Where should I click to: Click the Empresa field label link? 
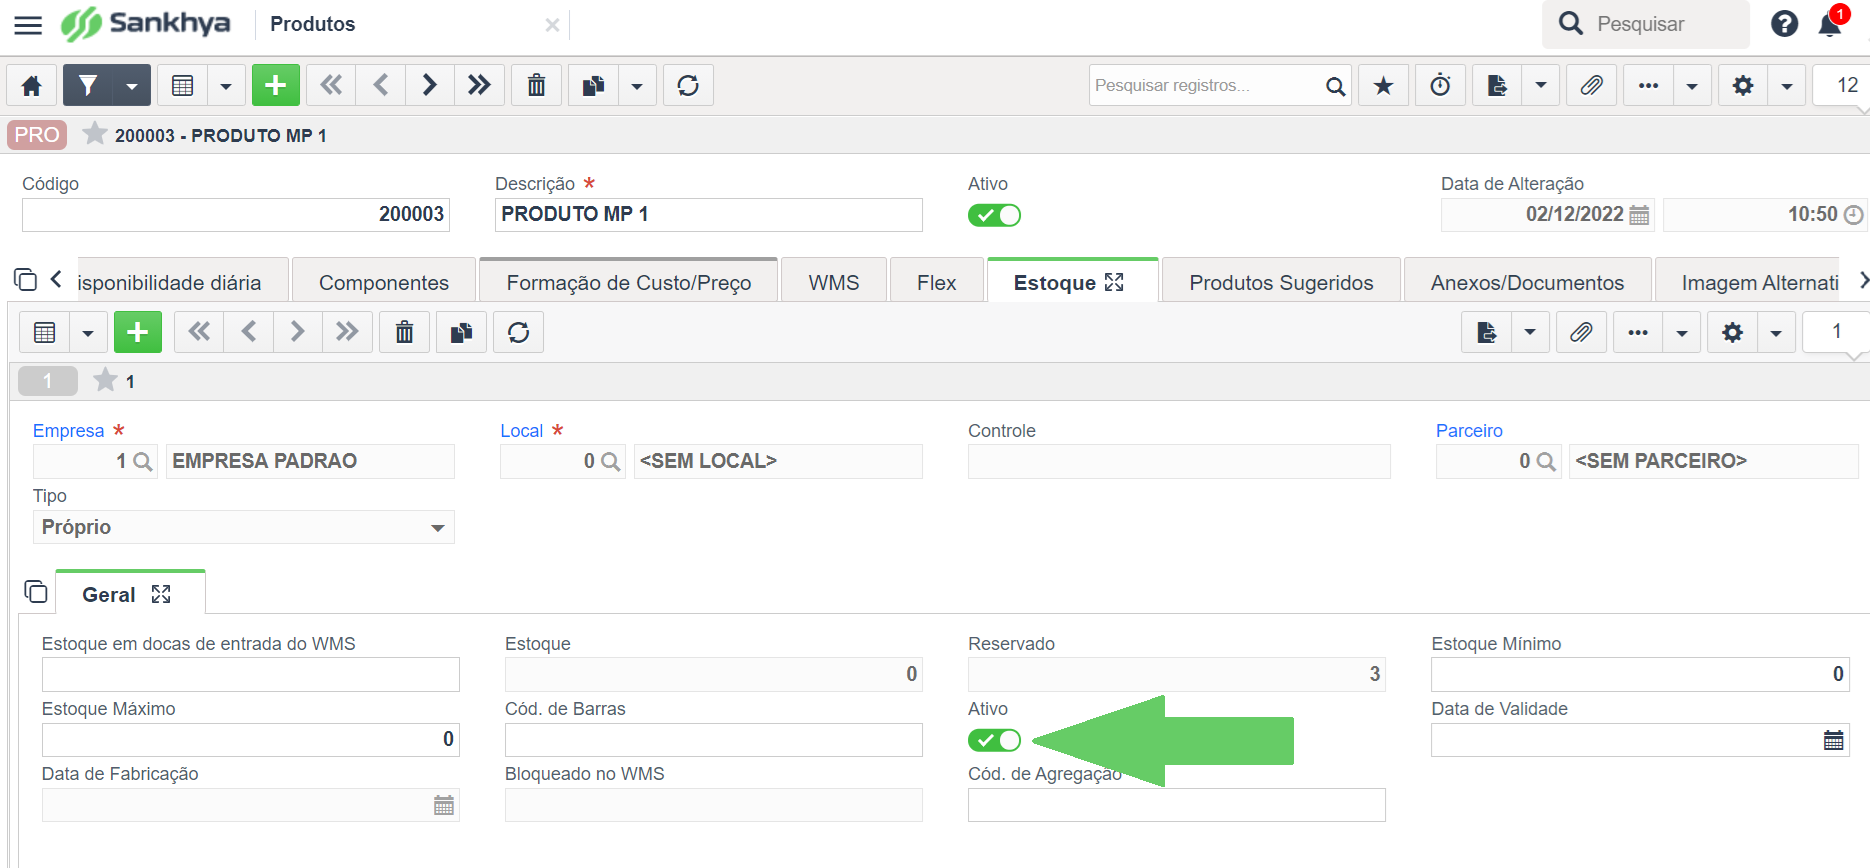tap(68, 431)
